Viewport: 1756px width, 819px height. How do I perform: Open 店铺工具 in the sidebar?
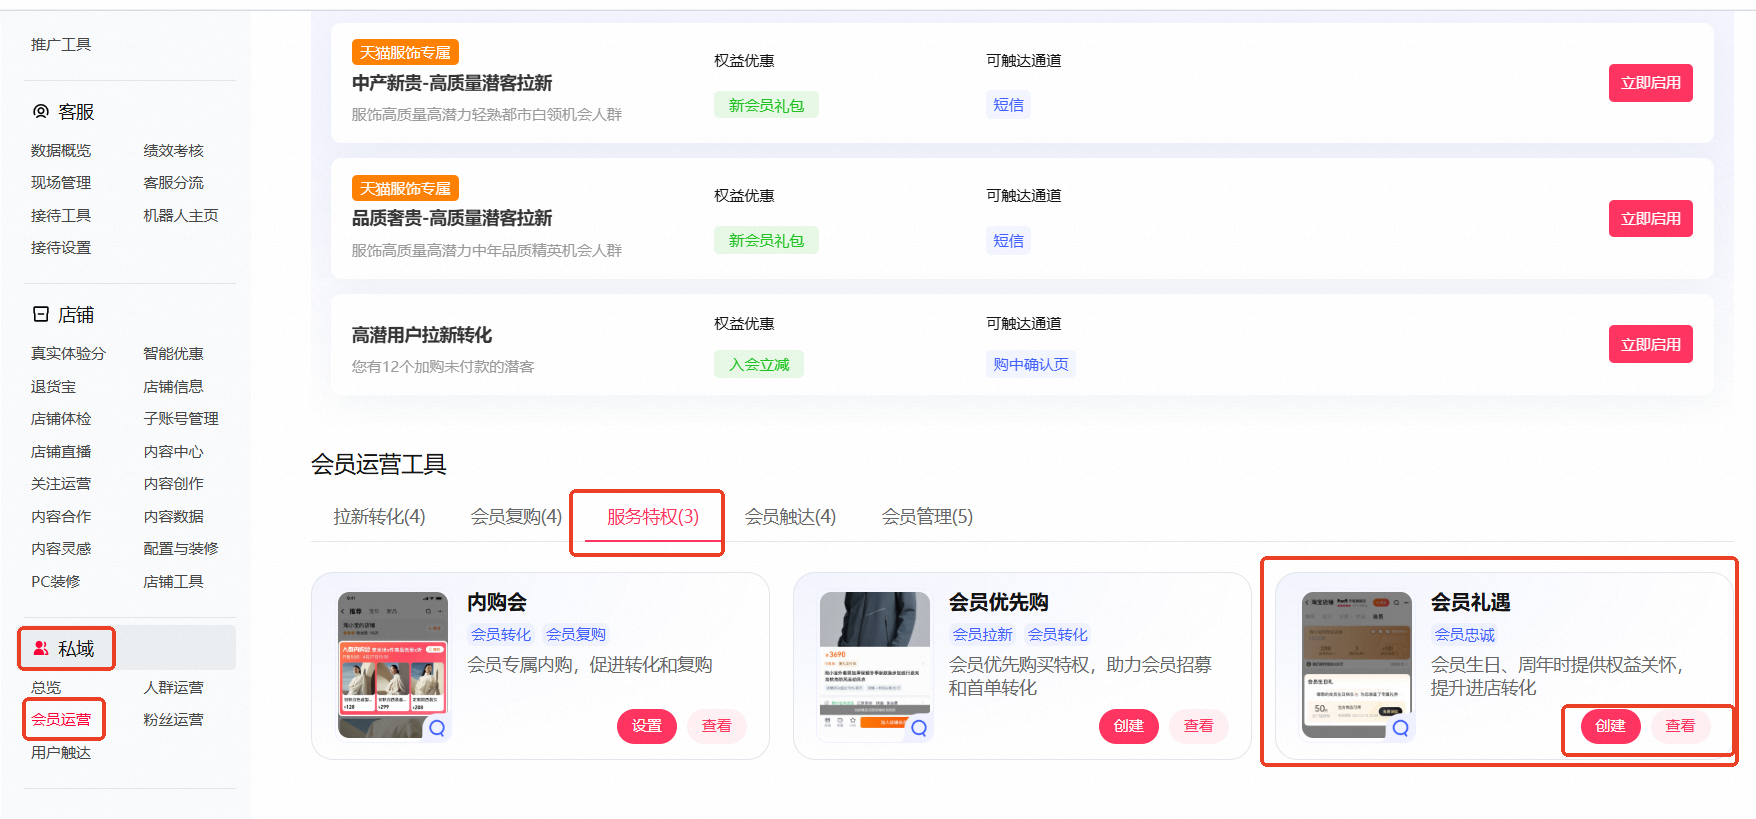click(x=173, y=582)
